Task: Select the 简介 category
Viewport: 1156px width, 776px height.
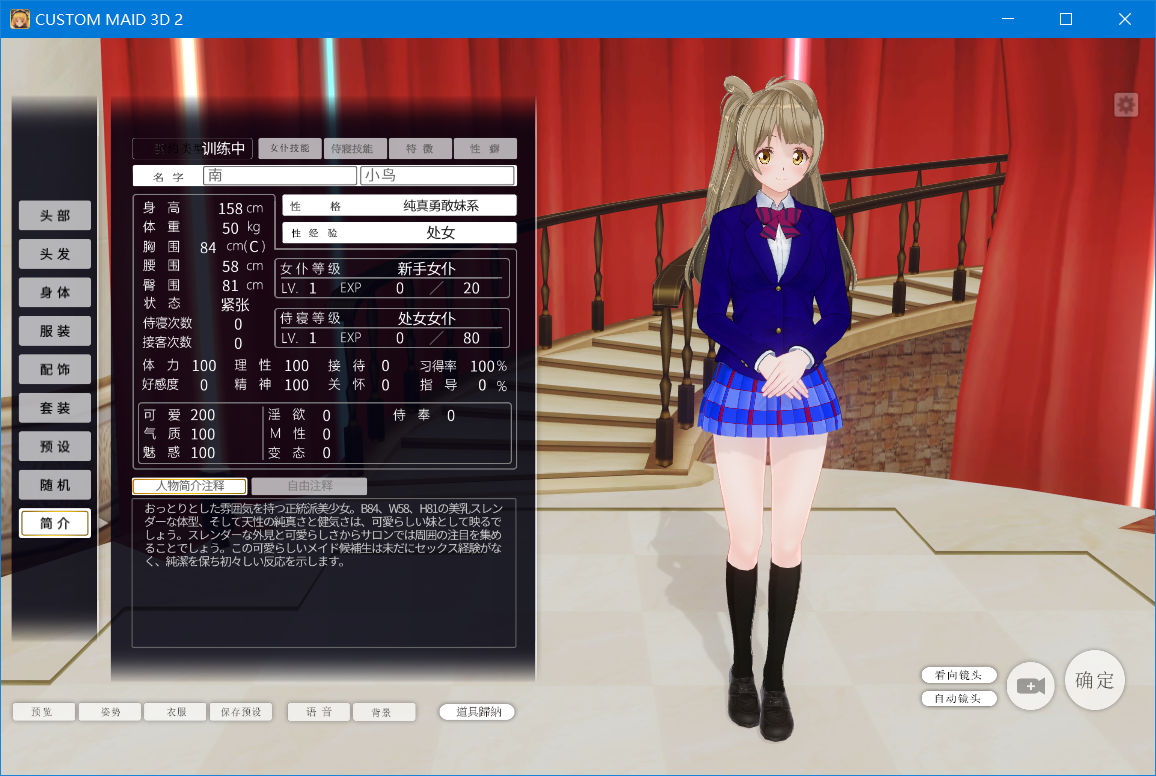Action: tap(55, 523)
